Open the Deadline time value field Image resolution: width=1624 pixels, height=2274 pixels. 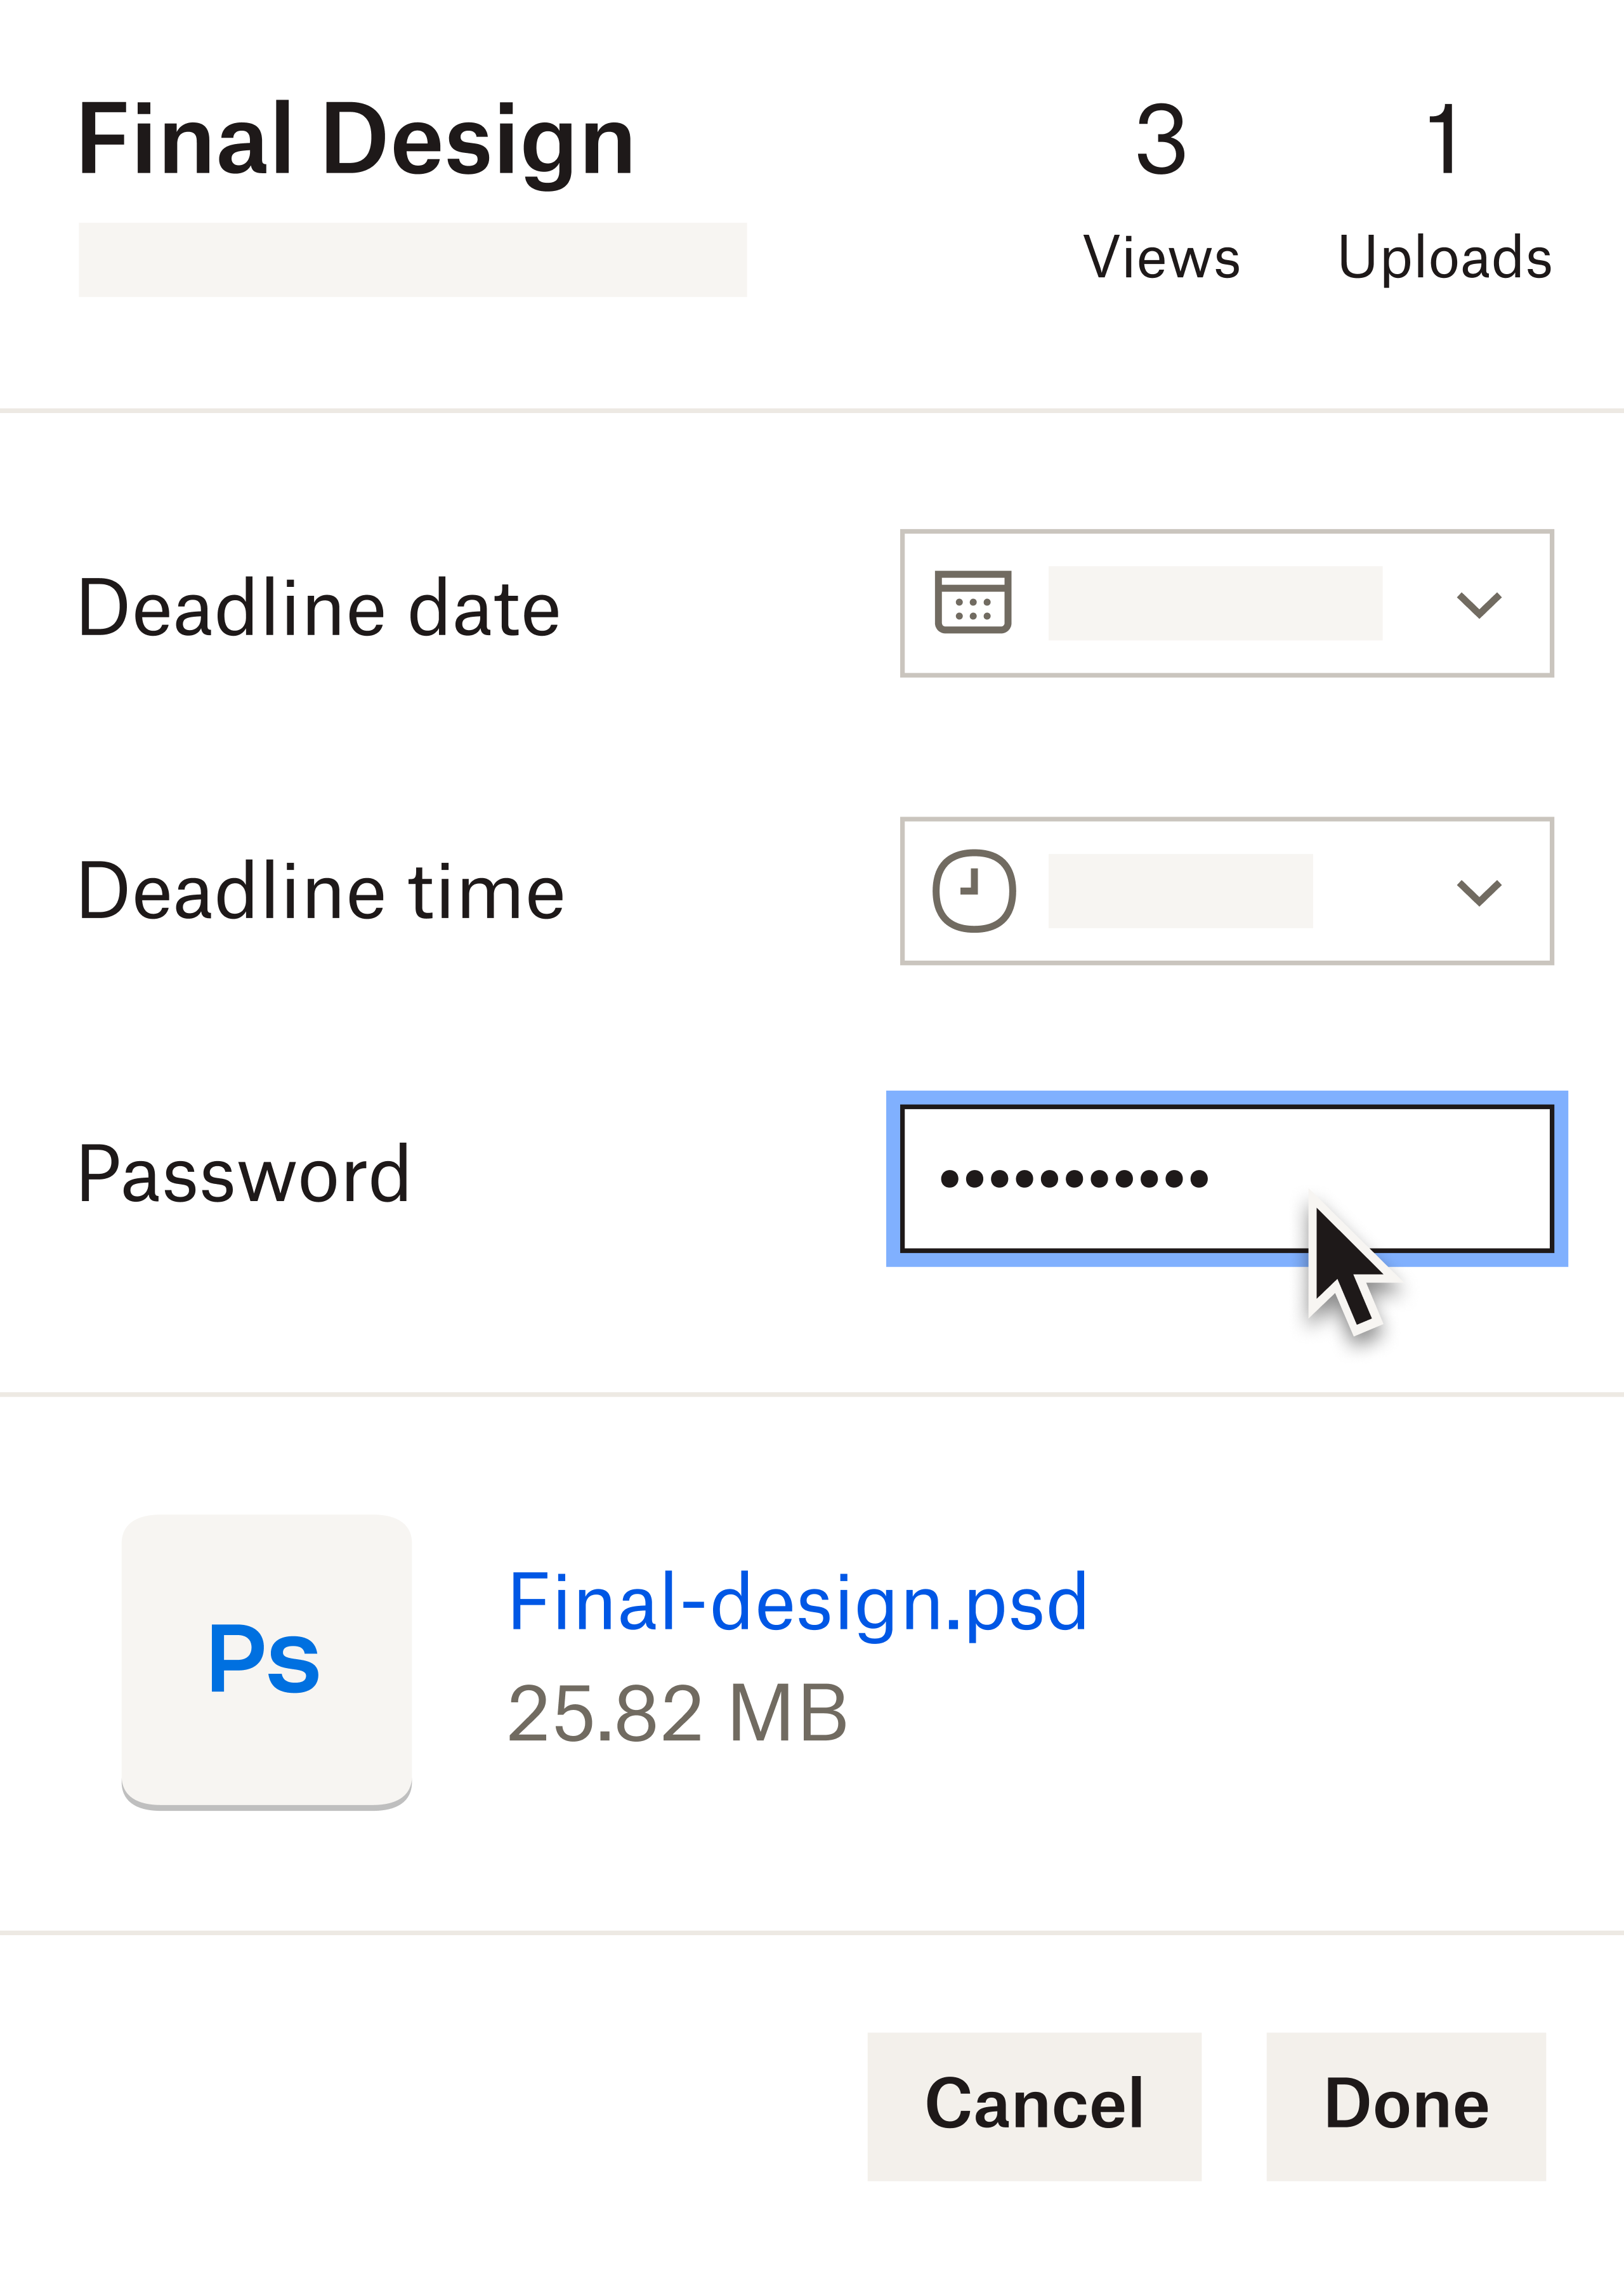click(1180, 891)
